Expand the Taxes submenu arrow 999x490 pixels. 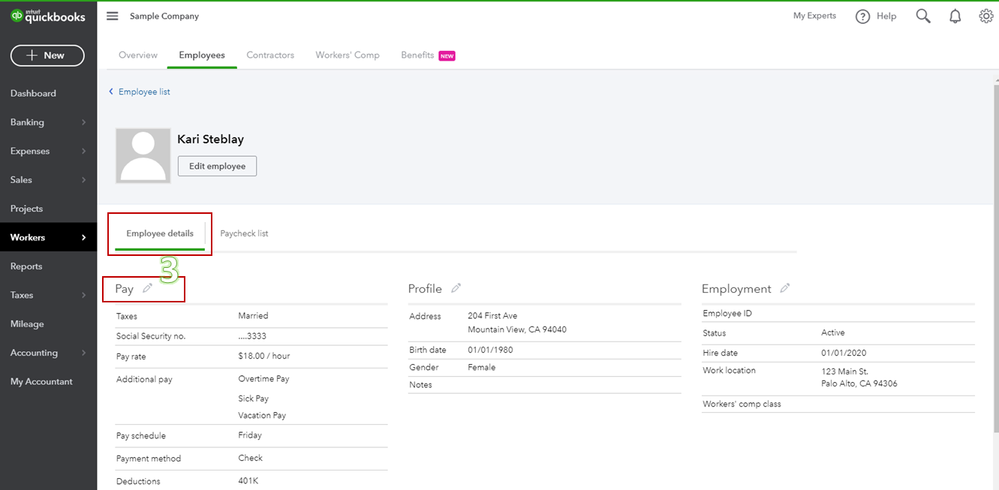point(83,295)
